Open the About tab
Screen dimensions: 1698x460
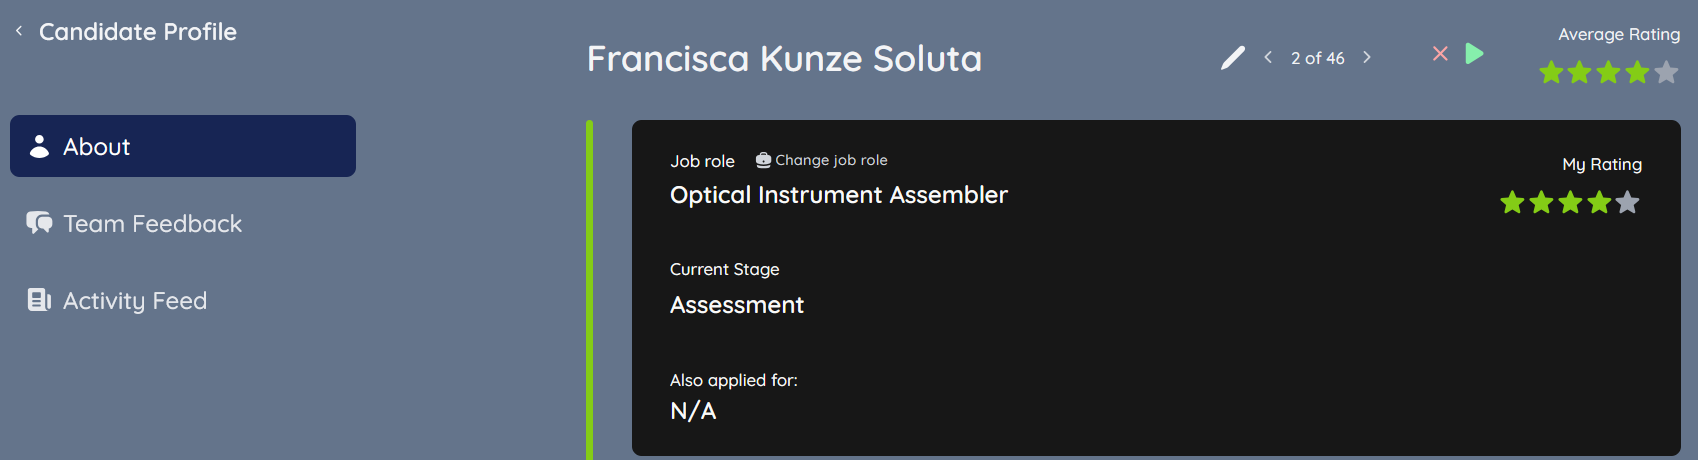click(183, 146)
